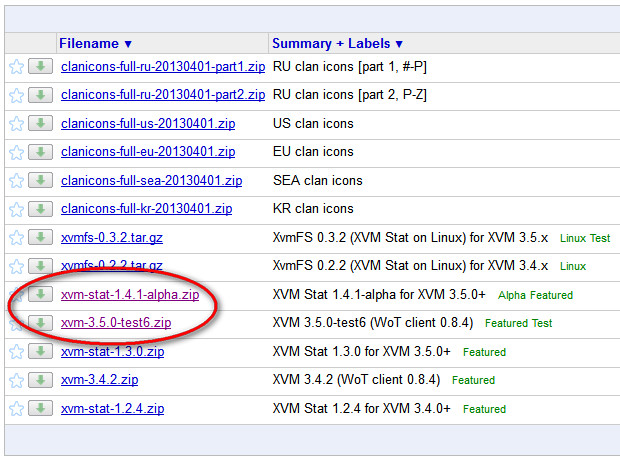Star the clanicons-full-sea-20130401.zip file

pyautogui.click(x=16, y=181)
